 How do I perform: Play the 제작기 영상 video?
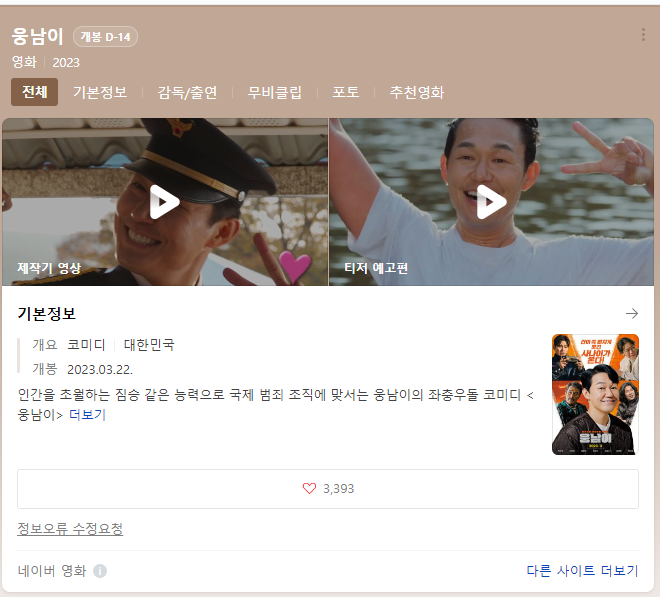pyautogui.click(x=165, y=202)
